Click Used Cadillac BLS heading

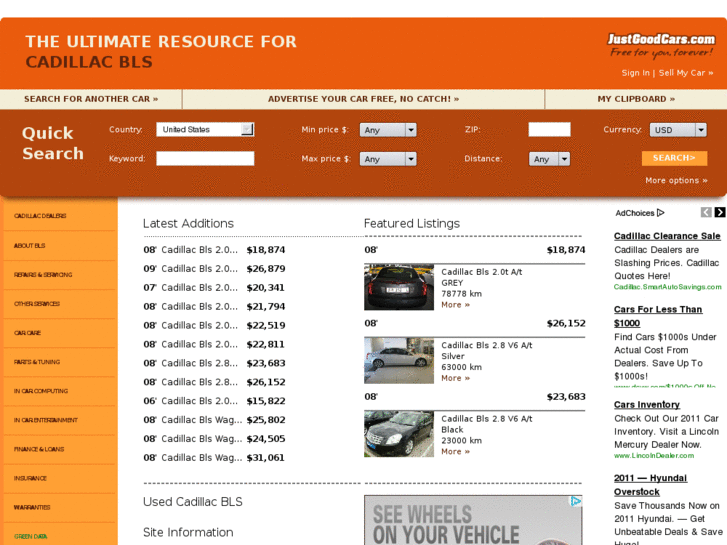click(x=192, y=502)
